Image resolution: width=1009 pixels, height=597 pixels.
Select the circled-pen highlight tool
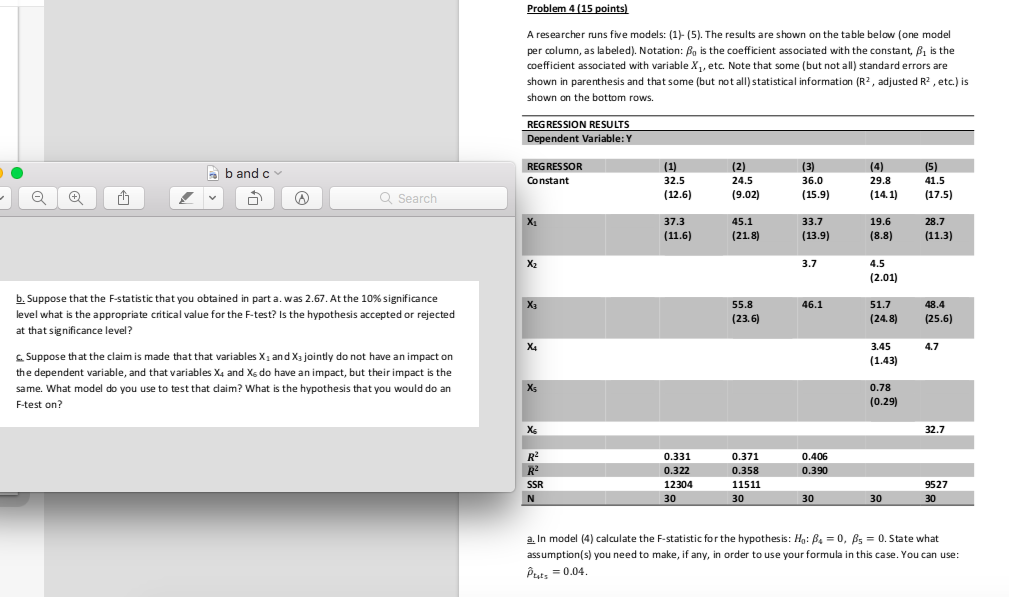(300, 197)
